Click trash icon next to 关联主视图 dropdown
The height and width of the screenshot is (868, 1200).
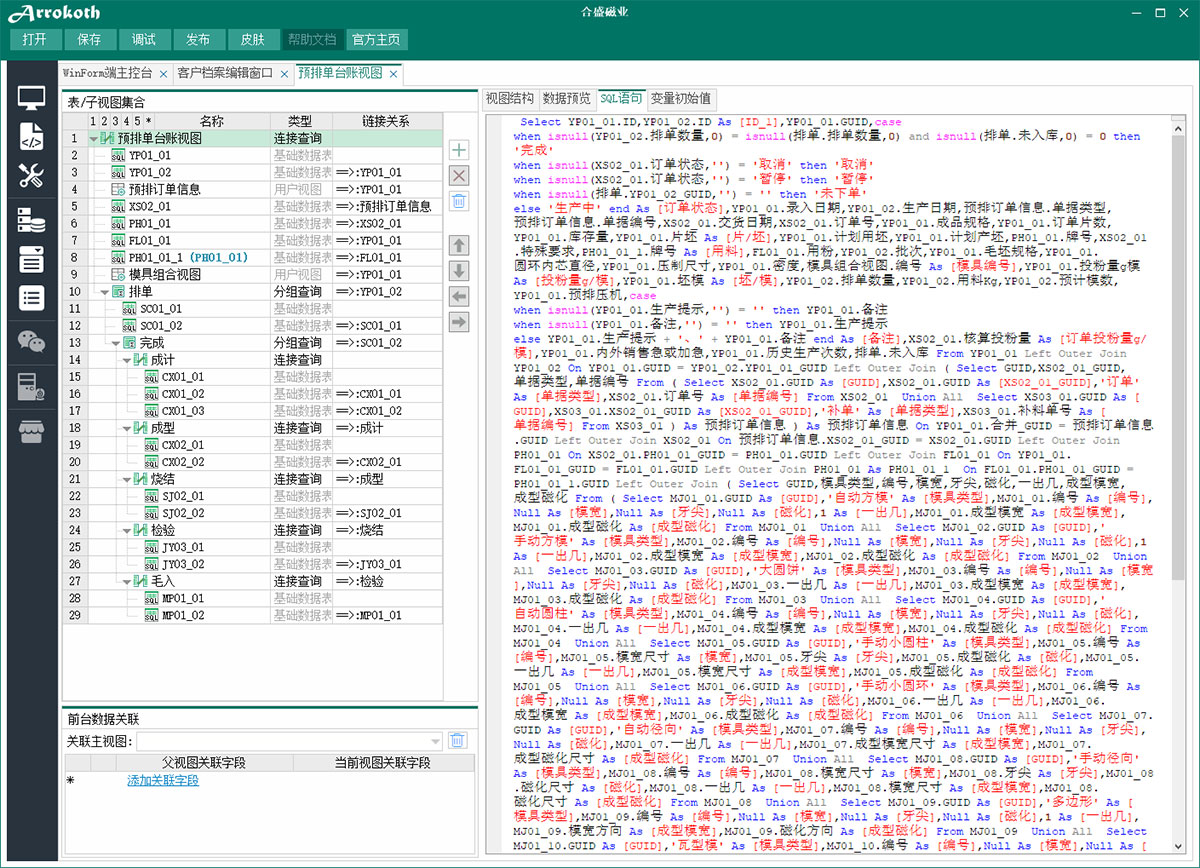click(x=457, y=741)
